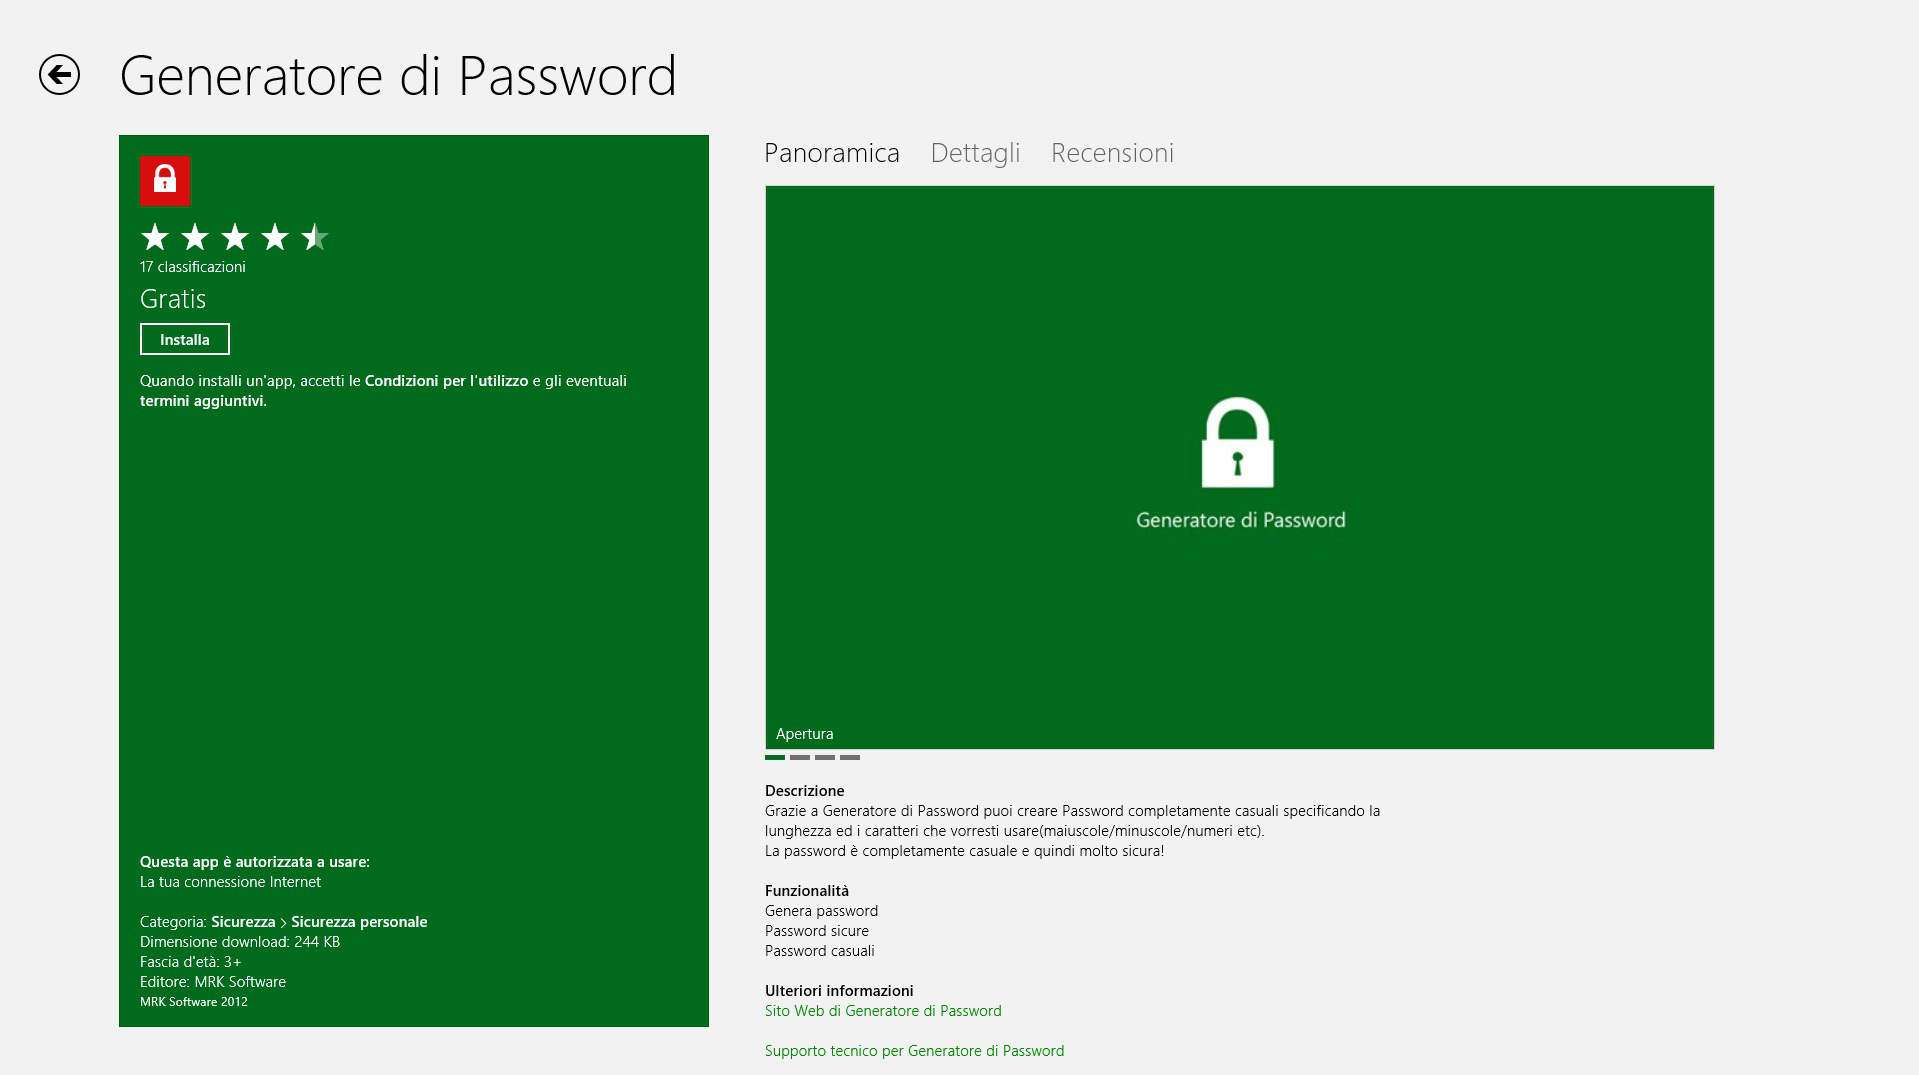This screenshot has height=1075, width=1919.
Task: Open Sicurezza personale subcategory link
Action: click(359, 922)
